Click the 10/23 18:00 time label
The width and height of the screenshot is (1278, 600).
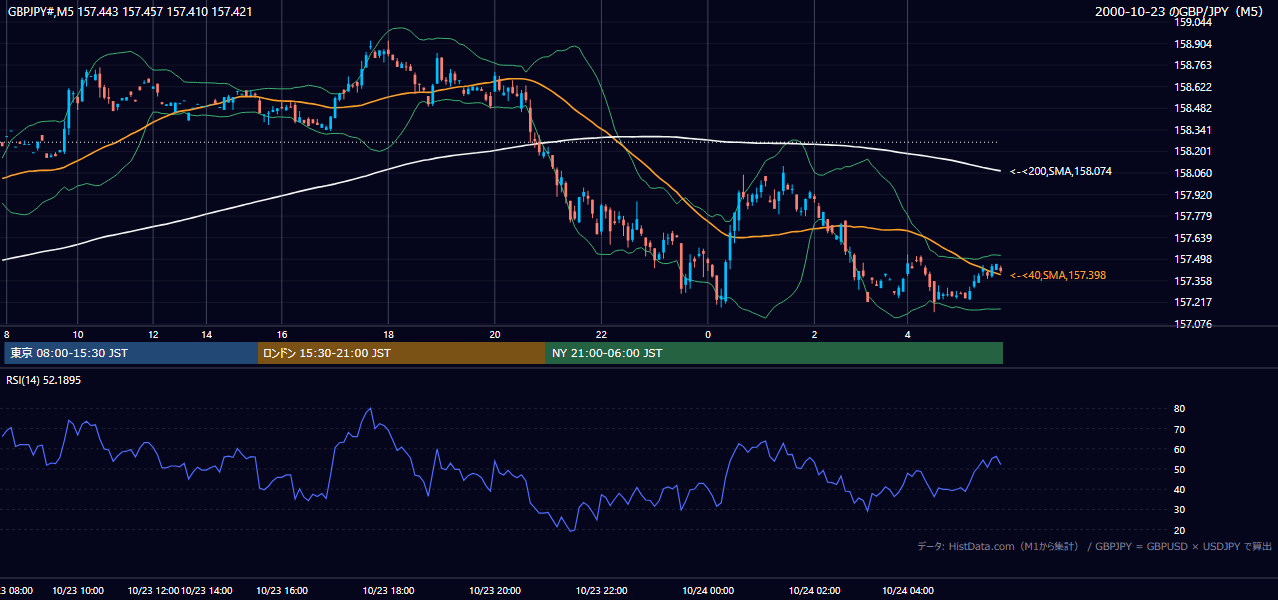[388, 591]
